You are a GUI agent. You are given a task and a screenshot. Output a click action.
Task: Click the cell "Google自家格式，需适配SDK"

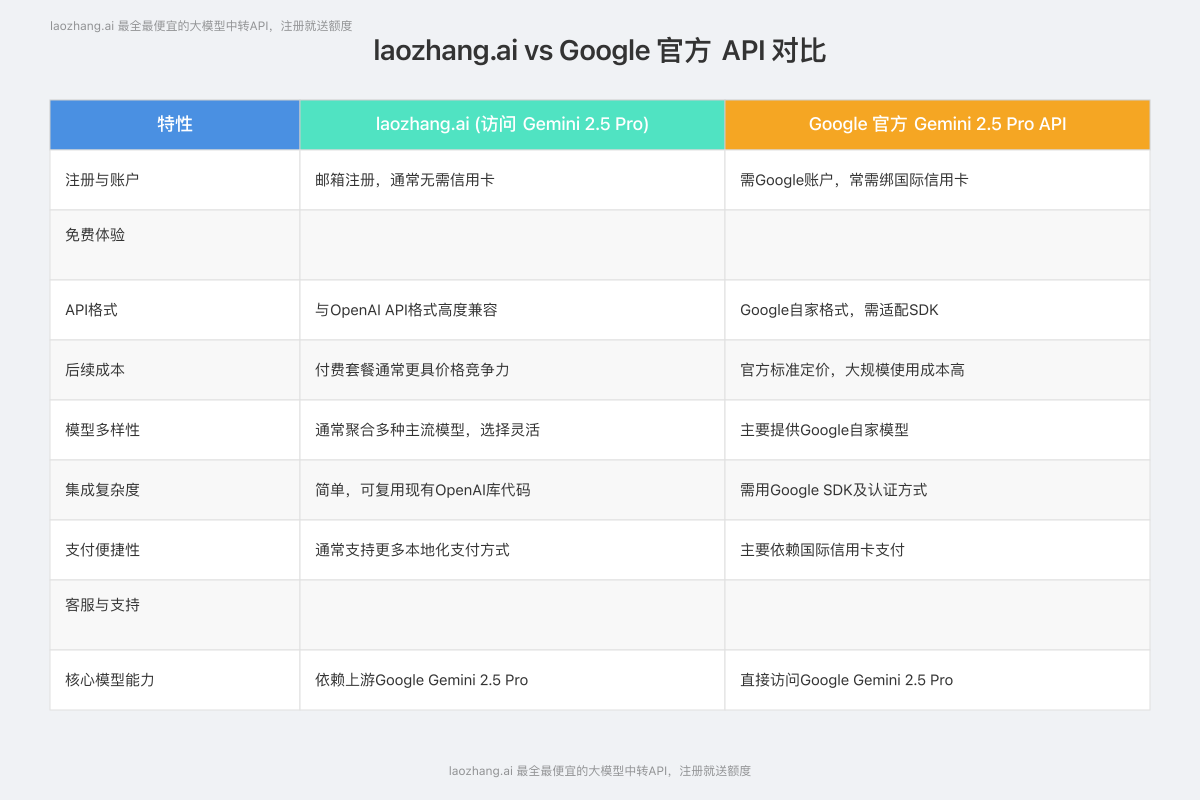tap(937, 310)
